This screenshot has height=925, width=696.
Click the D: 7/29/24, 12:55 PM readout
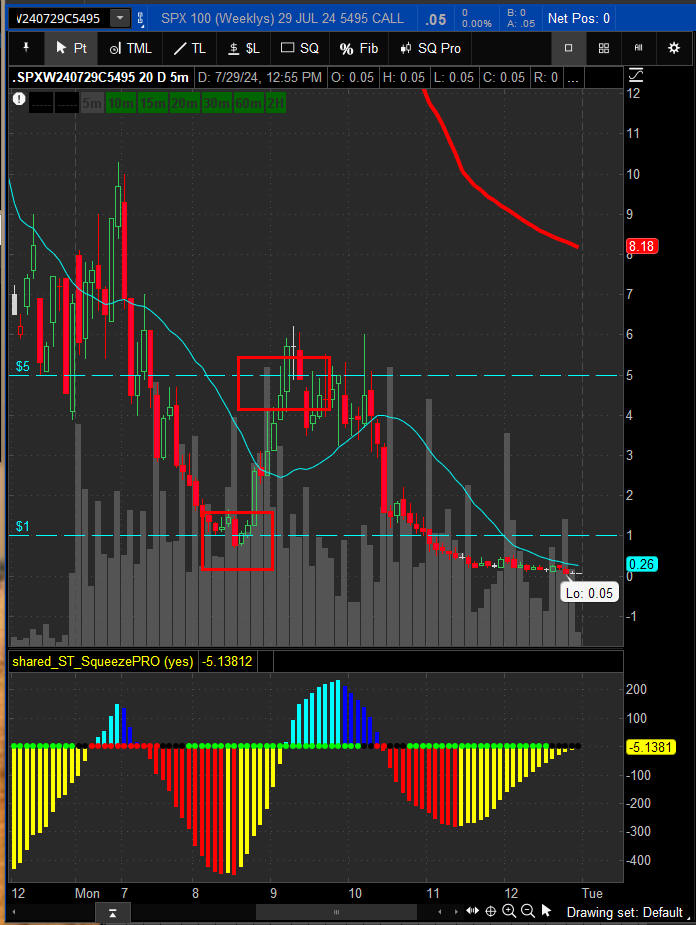260,77
